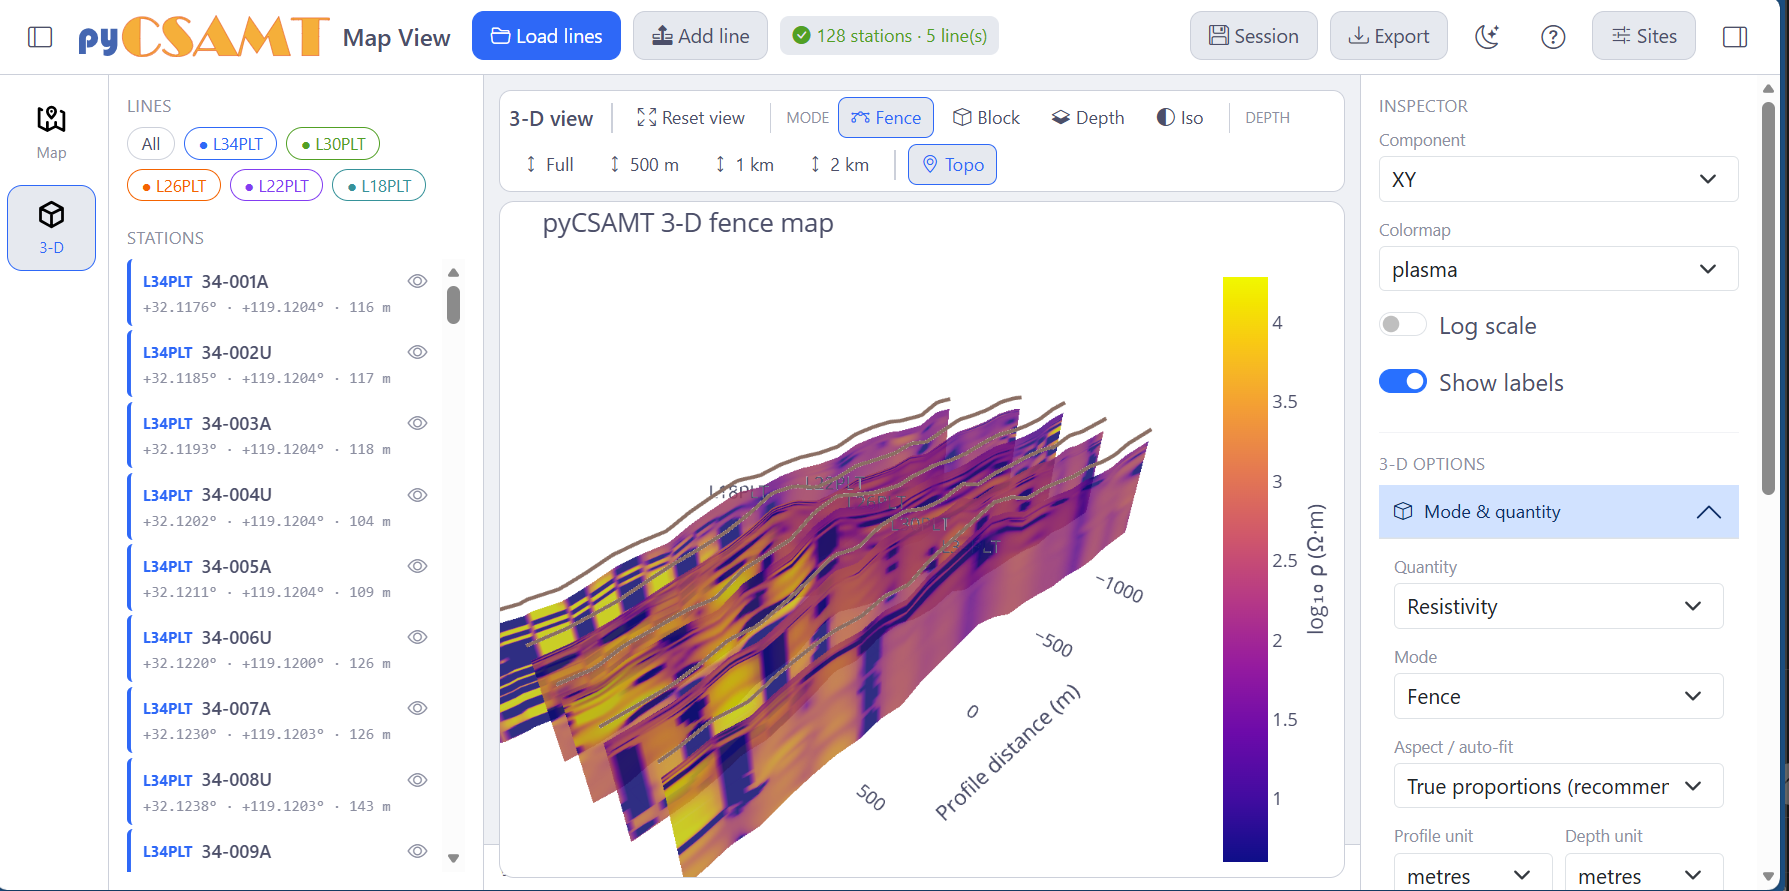Toggle visibility of station 34-009A
Viewport: 1789px width, 891px height.
pos(418,851)
